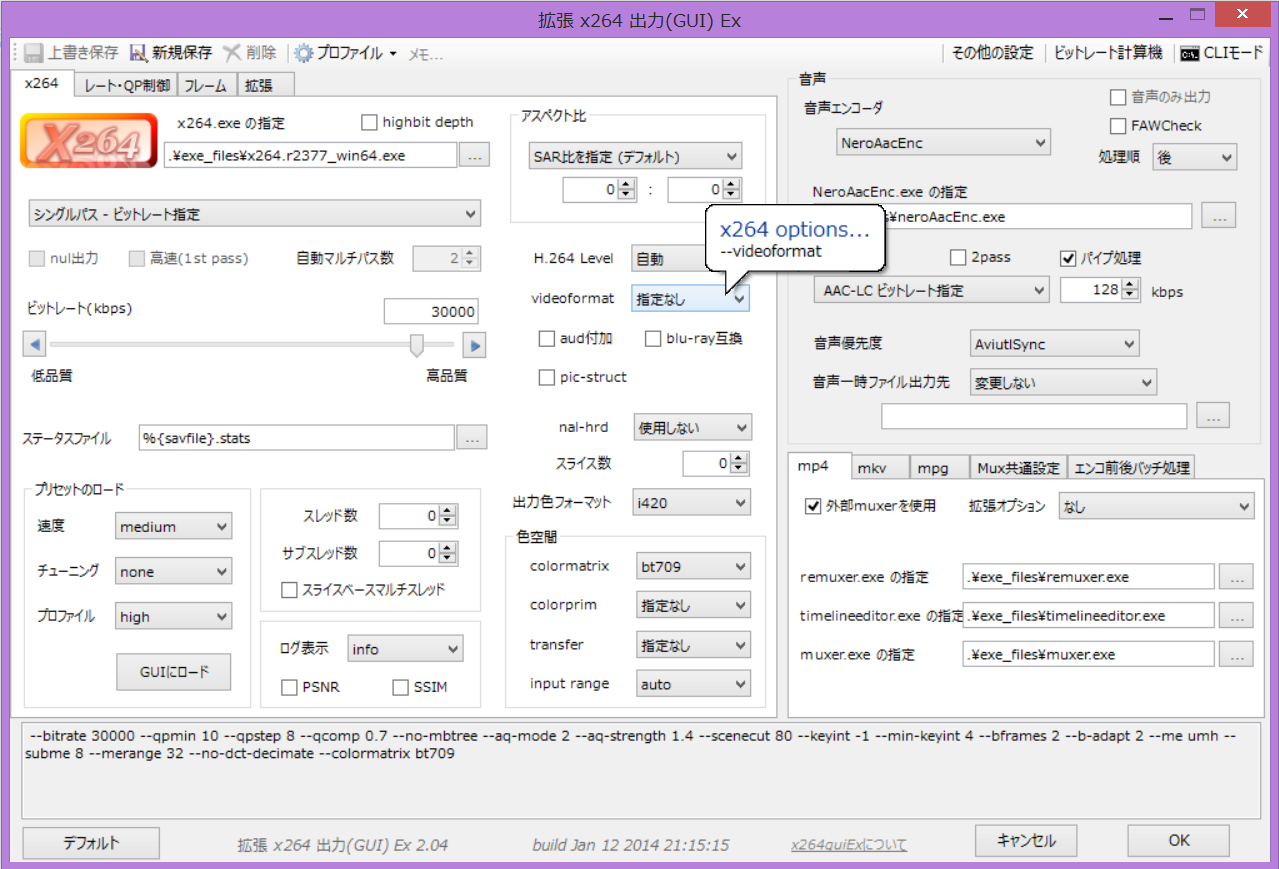
Task: Click the GUIにロード button
Action: pos(173,672)
